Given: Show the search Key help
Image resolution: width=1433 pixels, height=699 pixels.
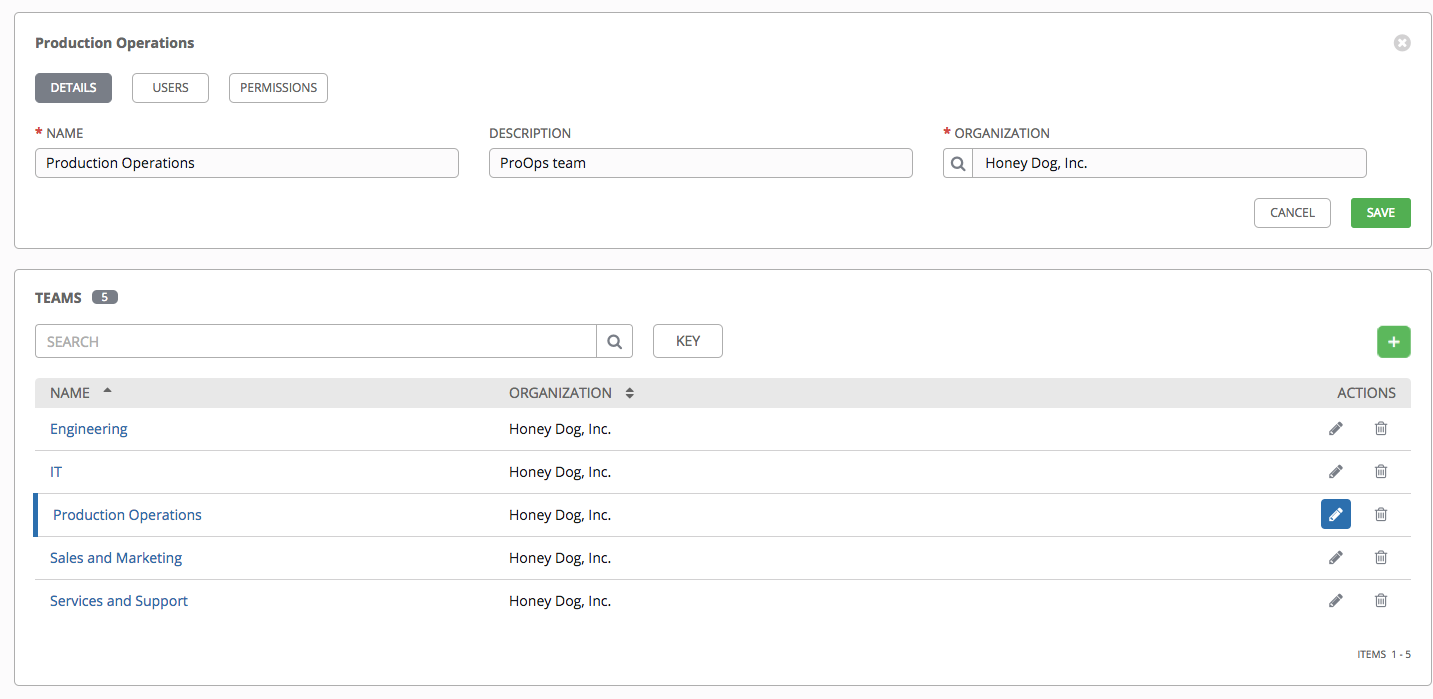Looking at the screenshot, I should [687, 341].
